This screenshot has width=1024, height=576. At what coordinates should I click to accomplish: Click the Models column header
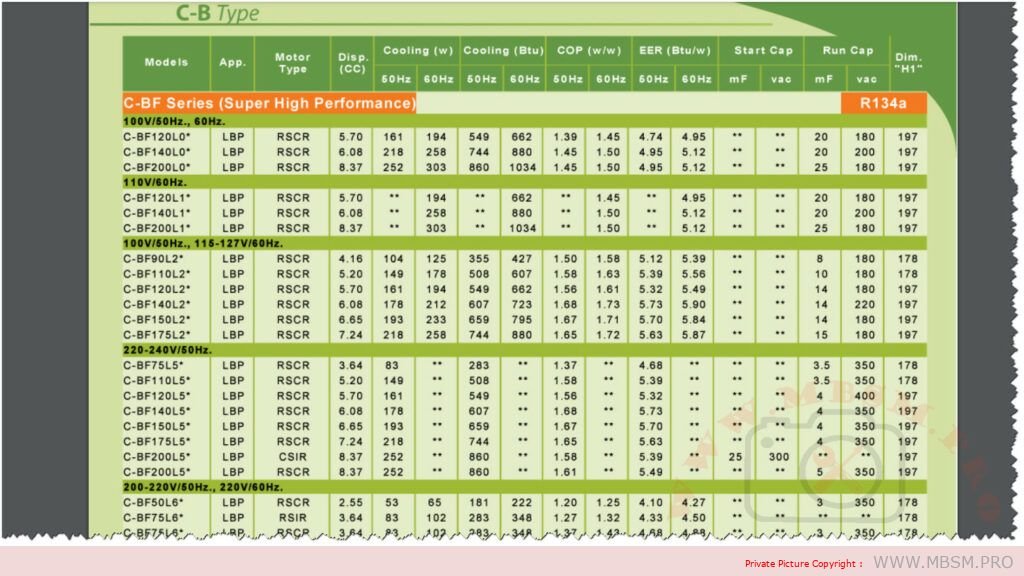click(166, 62)
